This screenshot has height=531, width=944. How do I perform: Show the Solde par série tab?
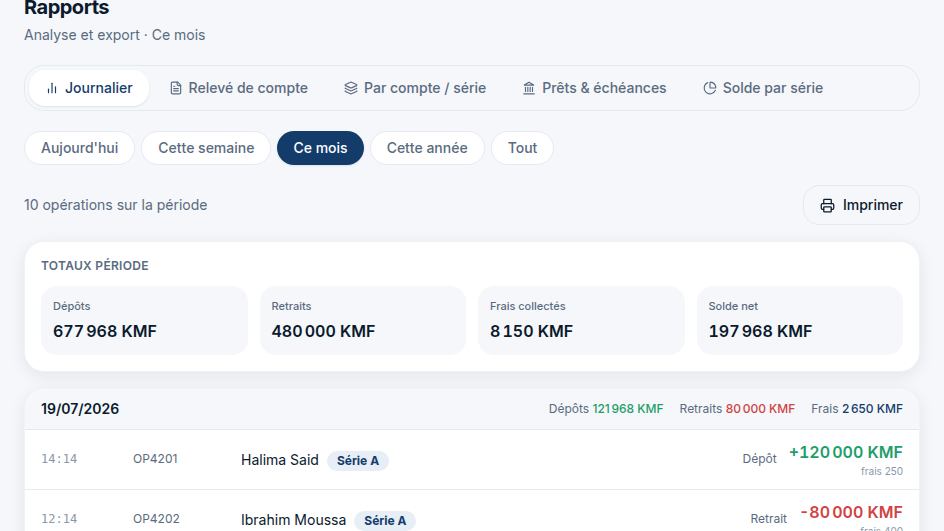tap(763, 88)
